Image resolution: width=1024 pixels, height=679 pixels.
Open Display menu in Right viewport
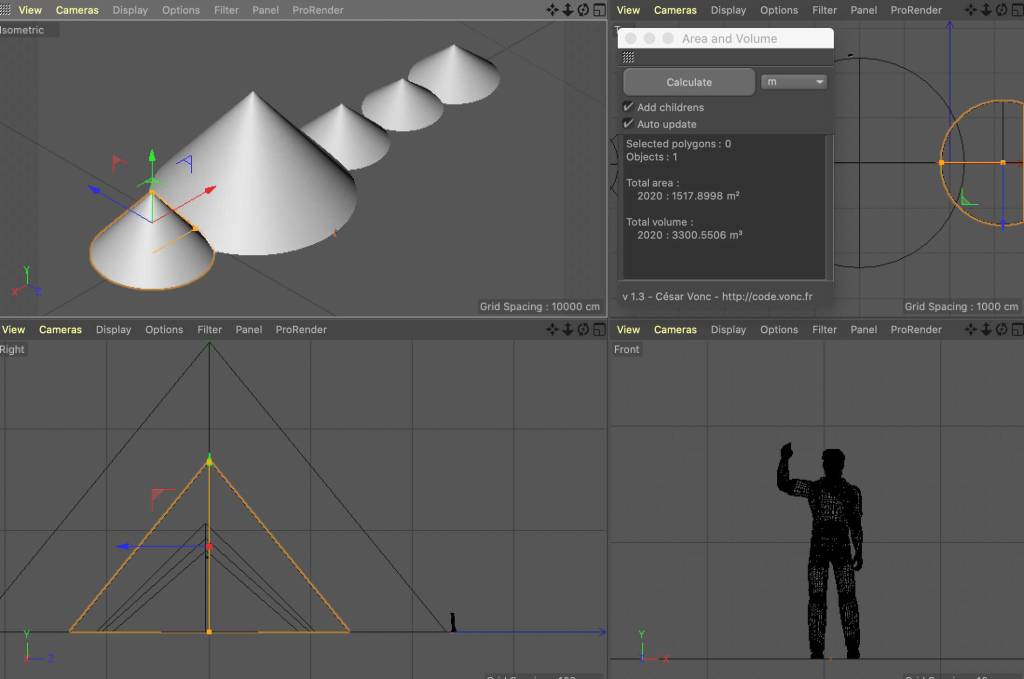pos(113,330)
